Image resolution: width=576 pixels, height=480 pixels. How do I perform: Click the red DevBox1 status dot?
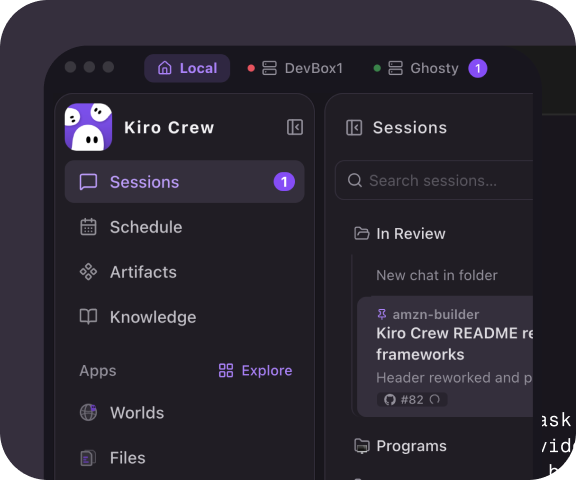tap(251, 68)
